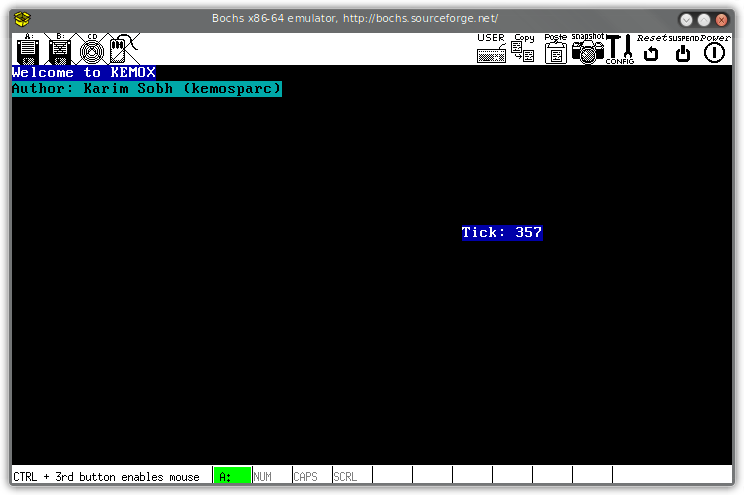Screen dimensions: 744x495
Task: Close the Bochs emulator window
Action: point(722,19)
